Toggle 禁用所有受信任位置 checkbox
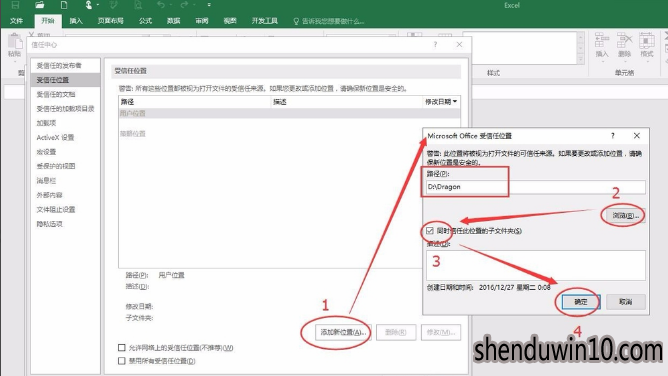Image resolution: width=668 pixels, height=376 pixels. point(122,361)
